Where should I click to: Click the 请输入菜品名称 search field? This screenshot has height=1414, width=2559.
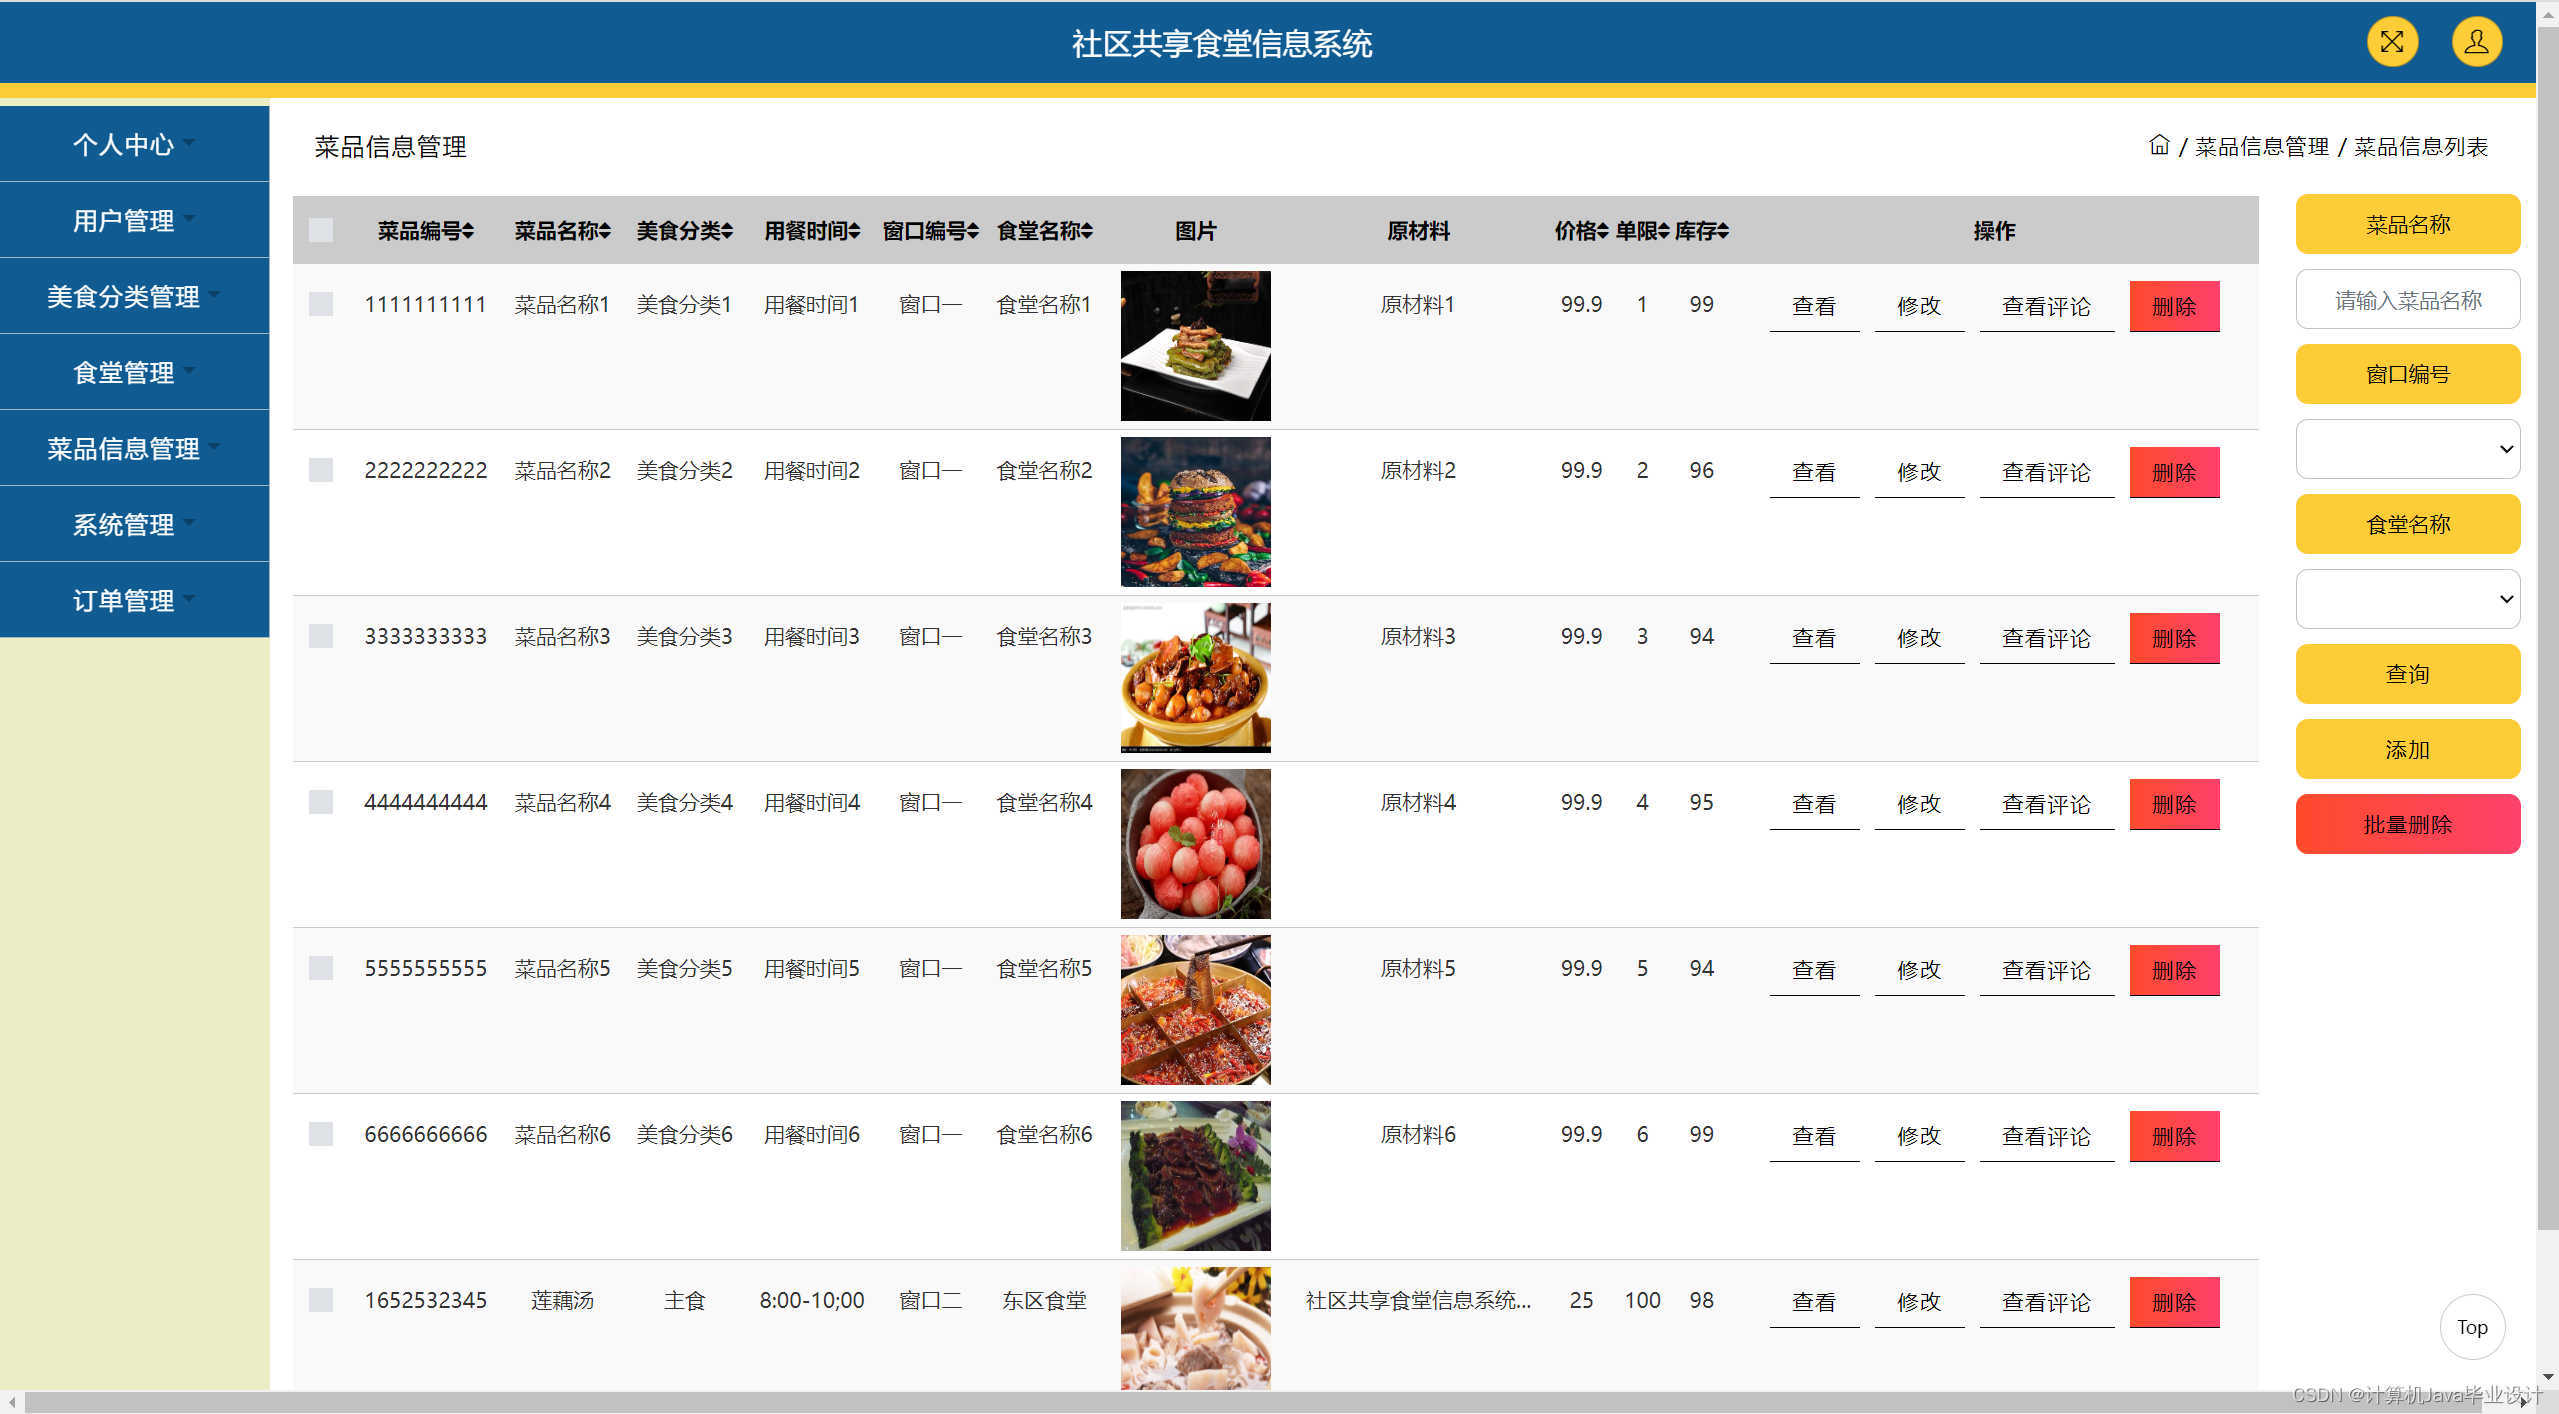2407,300
